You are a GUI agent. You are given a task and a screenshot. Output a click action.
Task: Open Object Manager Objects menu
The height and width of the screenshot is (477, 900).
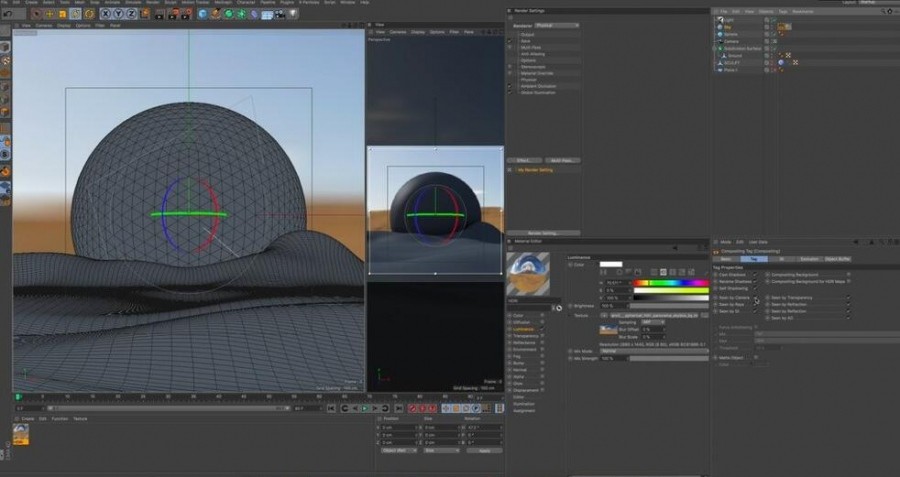click(x=766, y=11)
